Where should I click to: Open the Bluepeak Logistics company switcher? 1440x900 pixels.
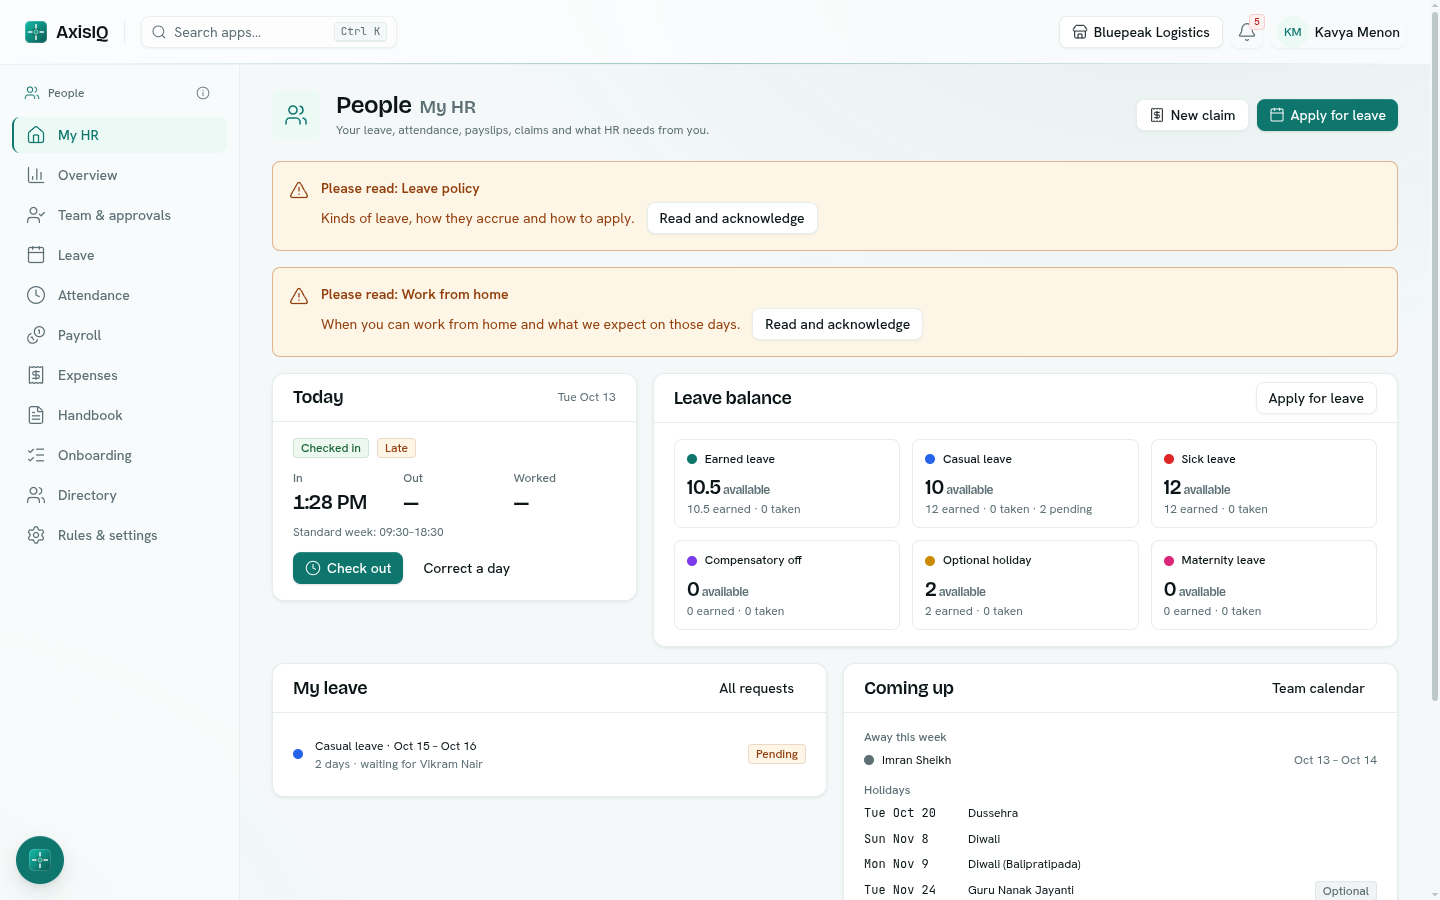click(x=1141, y=32)
